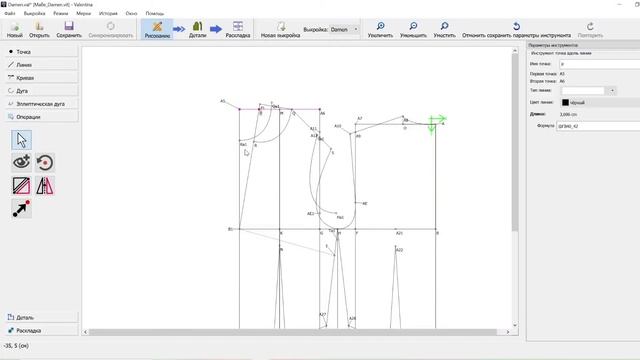Screen dimensions: 640x360
Task: Click the Имя точки input field
Action: point(600,64)
